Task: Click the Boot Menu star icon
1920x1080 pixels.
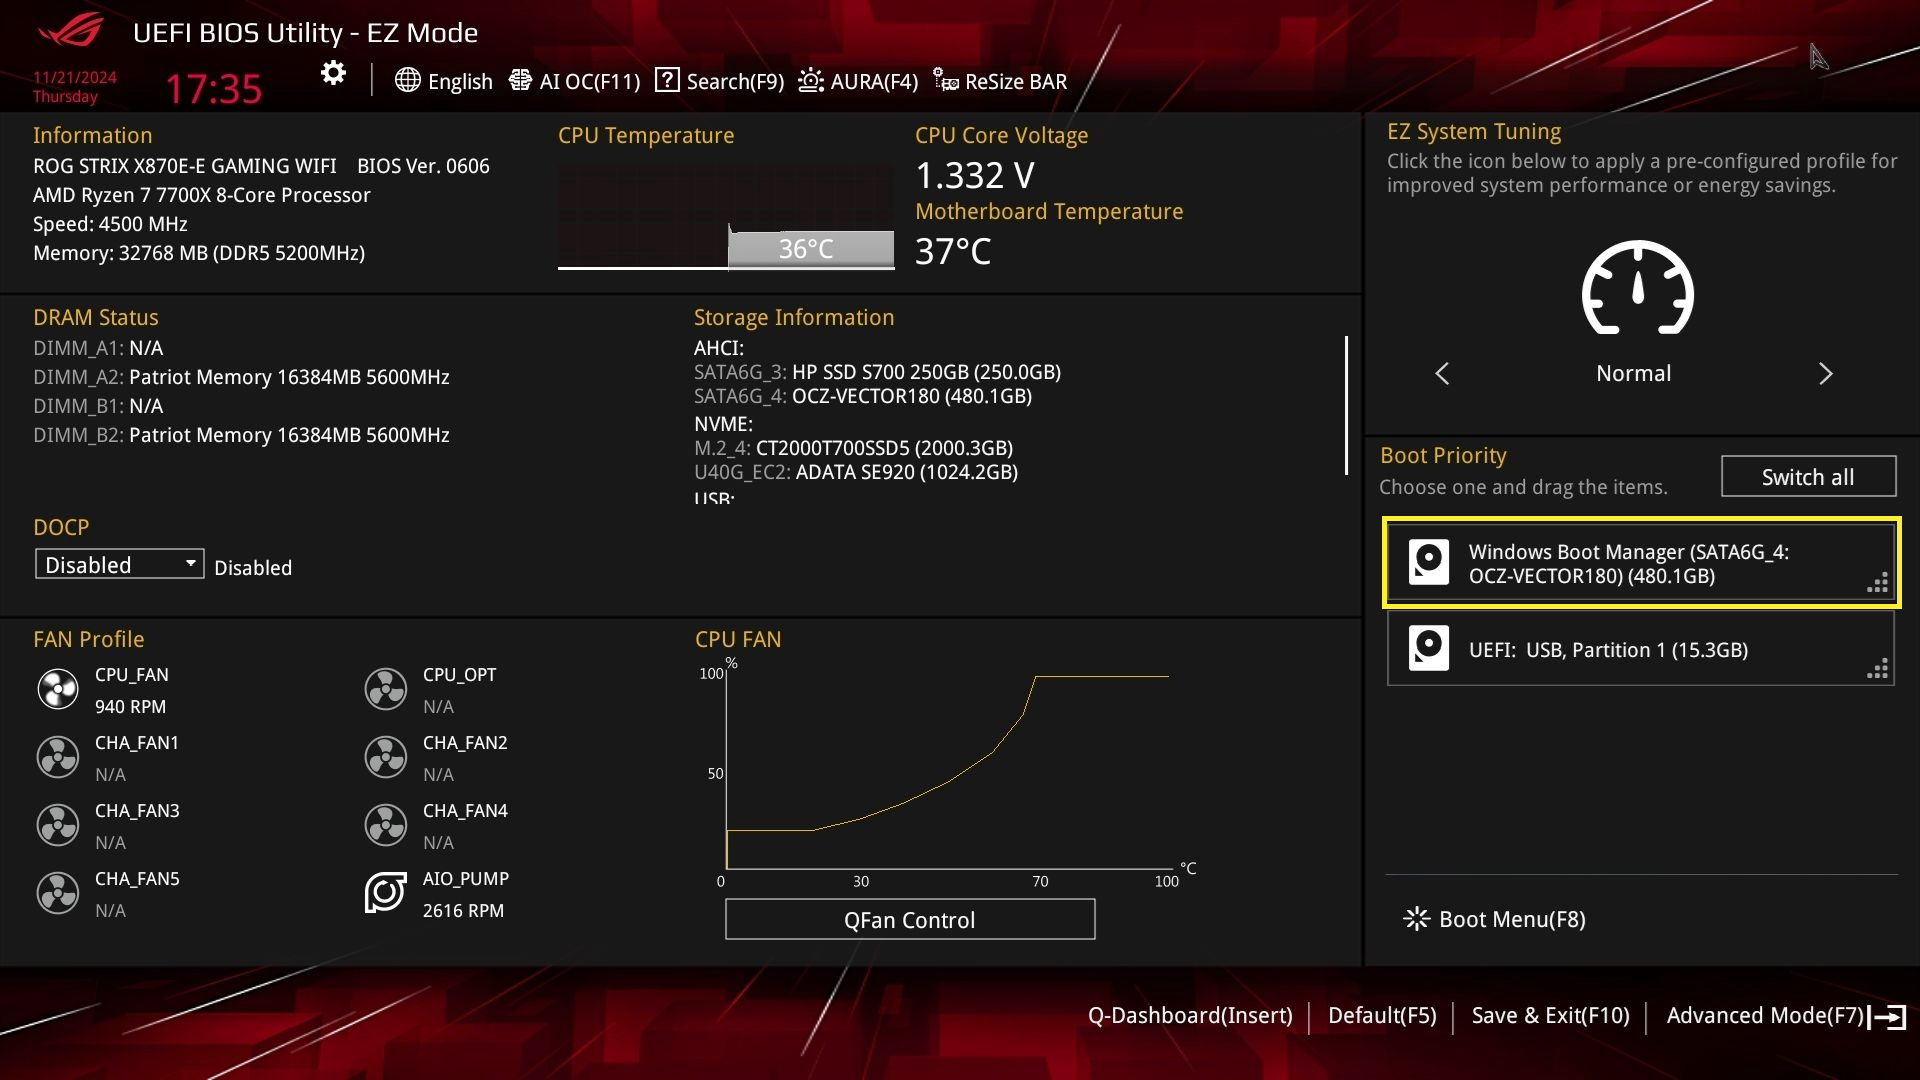Action: click(1416, 919)
